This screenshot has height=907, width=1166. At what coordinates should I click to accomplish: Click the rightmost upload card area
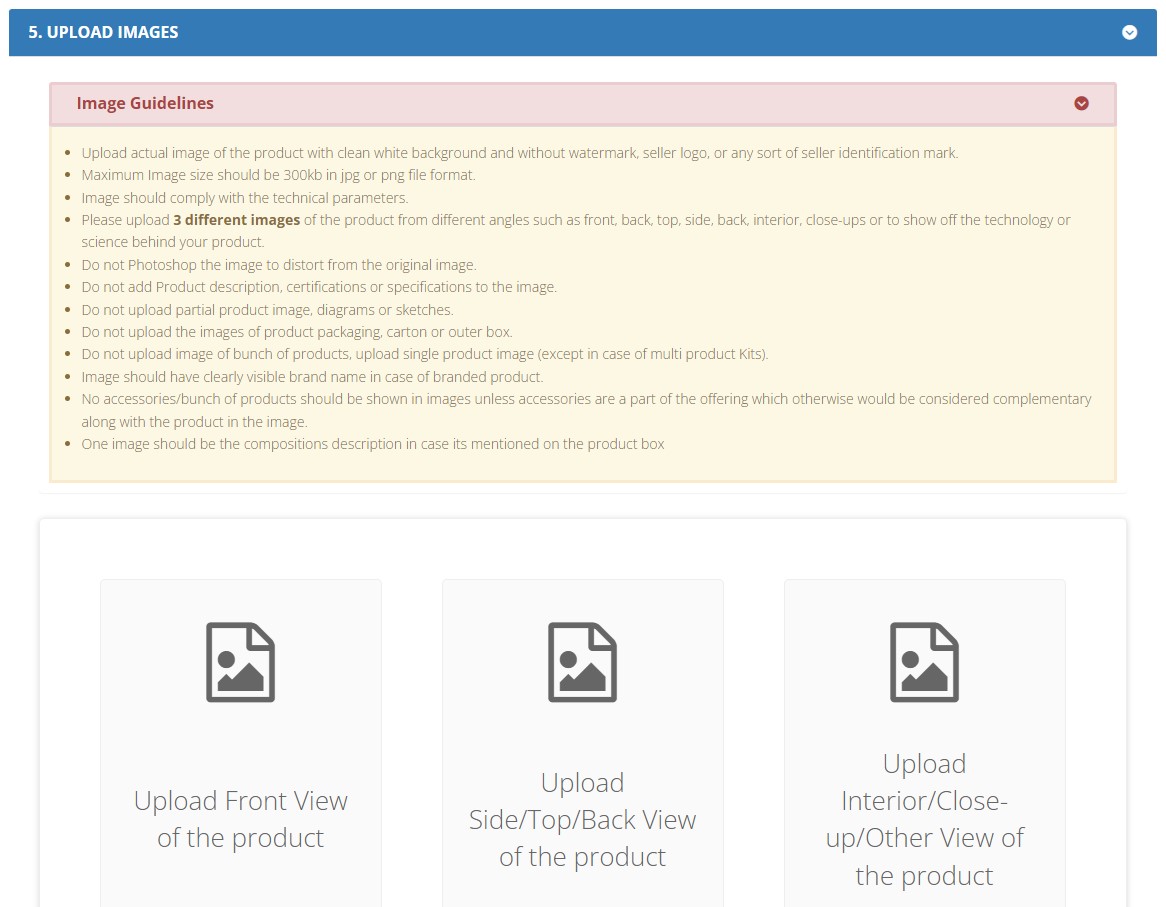click(924, 745)
